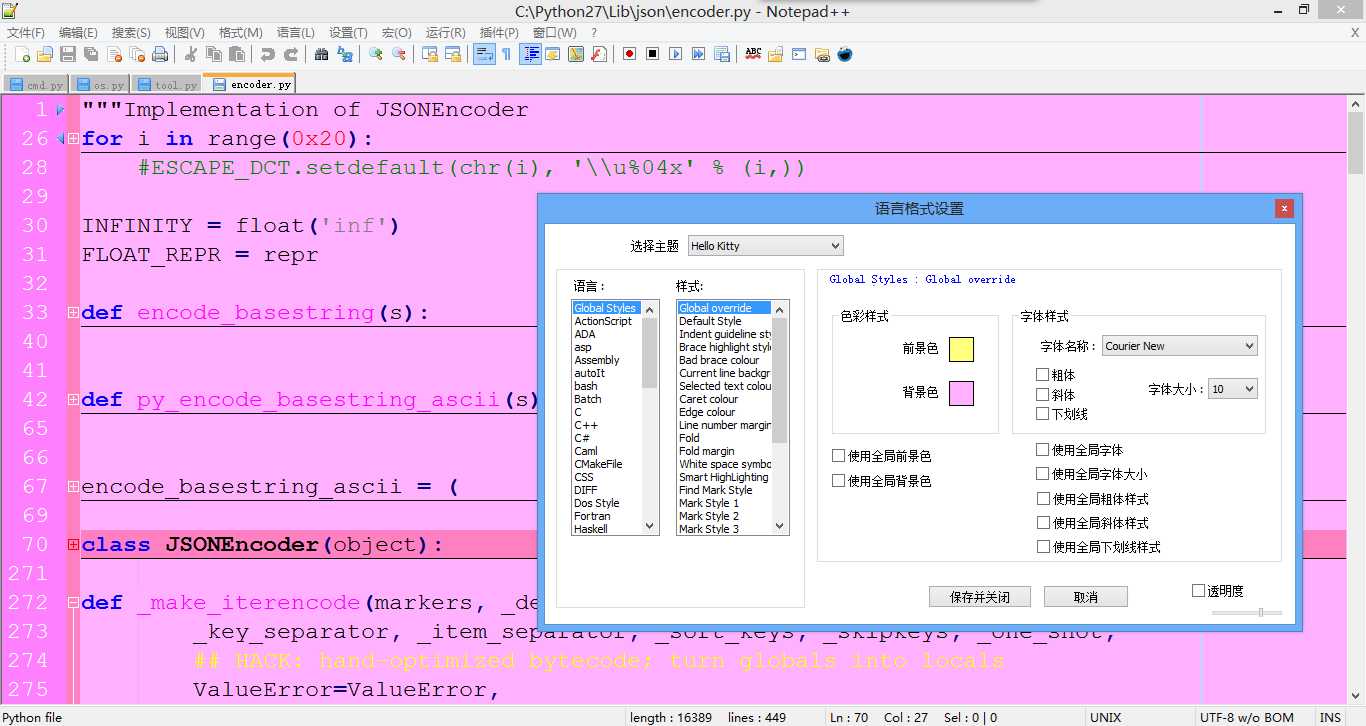This screenshot has height=726, width=1366.
Task: Select Caret colour in the style list
Action: [x=724, y=399]
